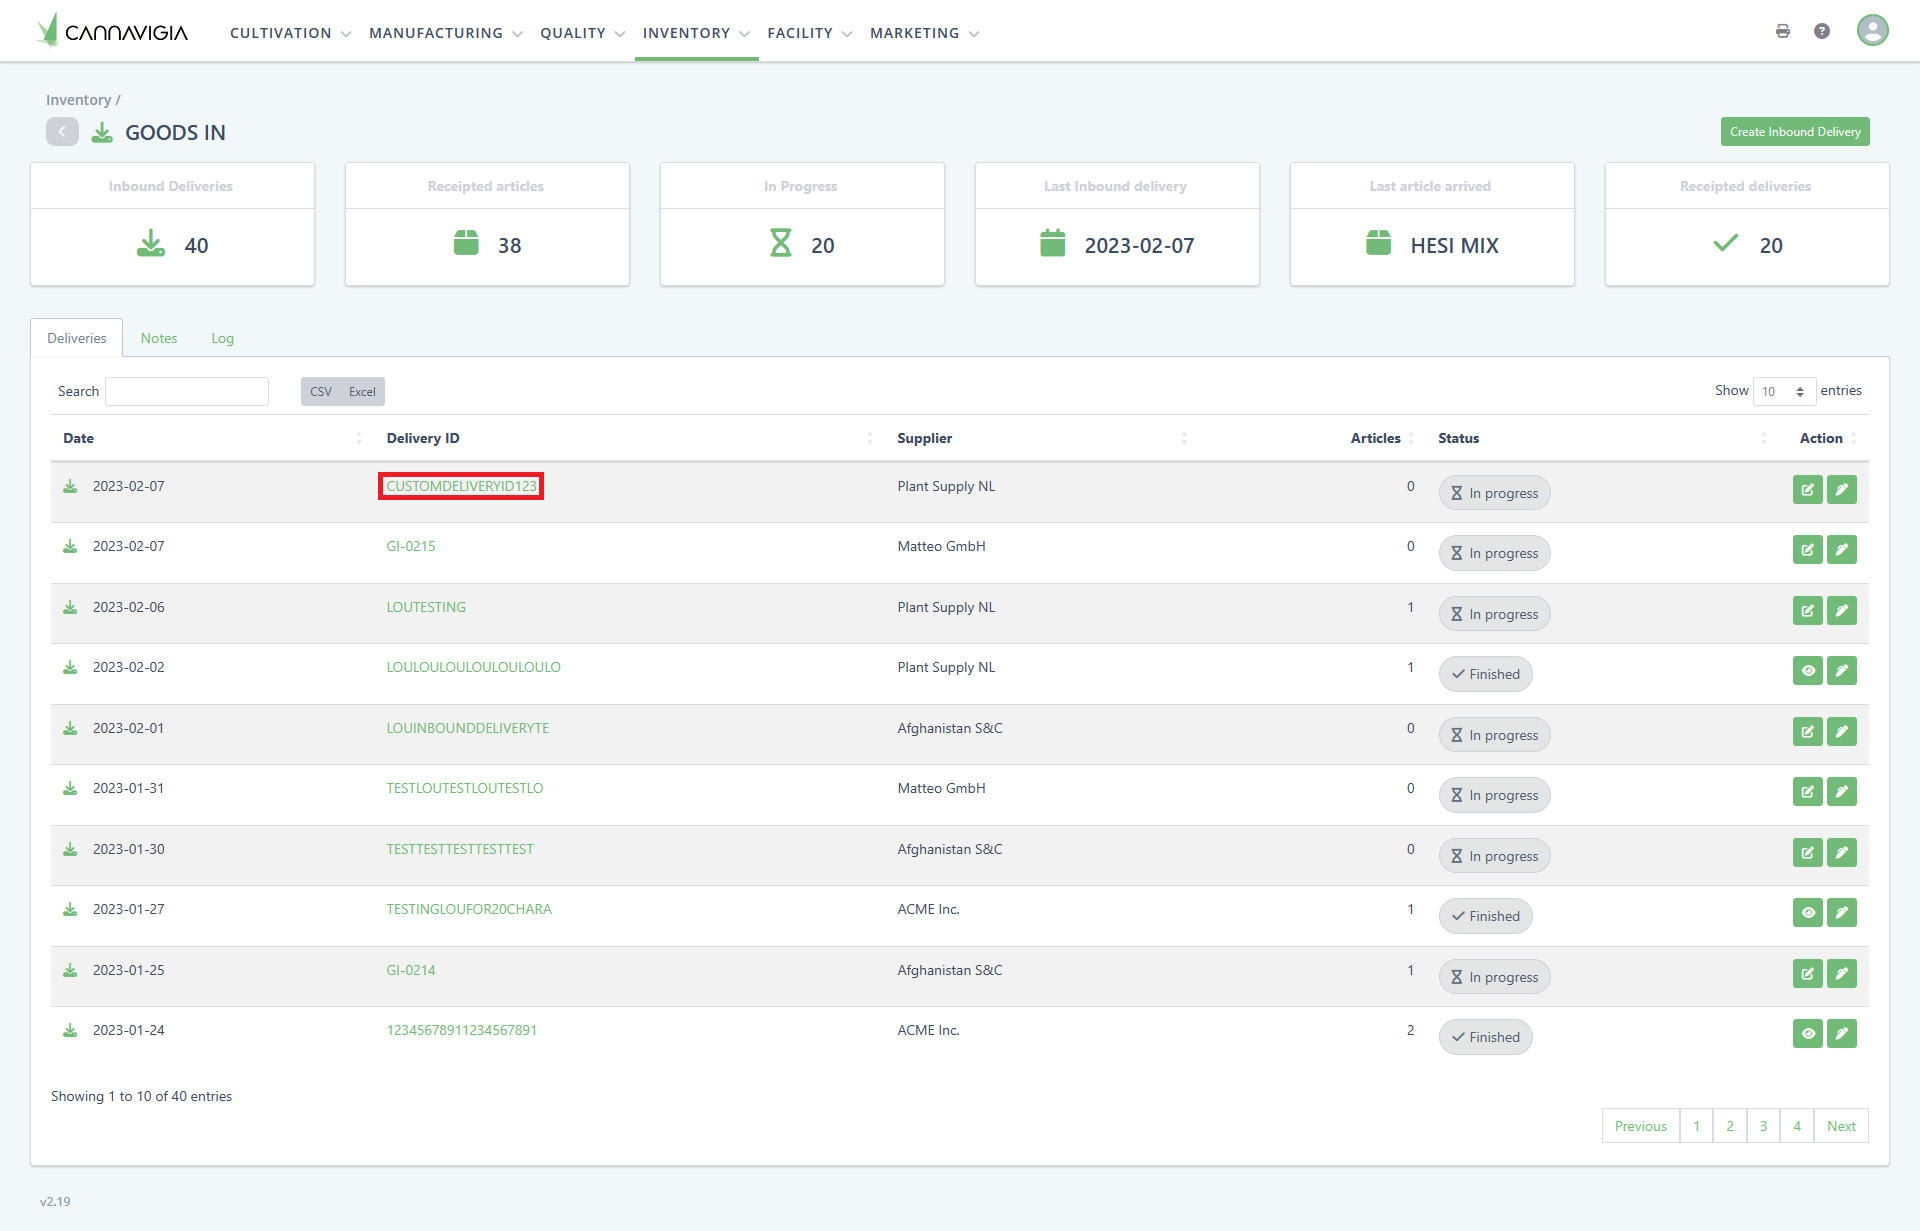
Task: Click pencil icon for GI-0214 row
Action: 1841,974
